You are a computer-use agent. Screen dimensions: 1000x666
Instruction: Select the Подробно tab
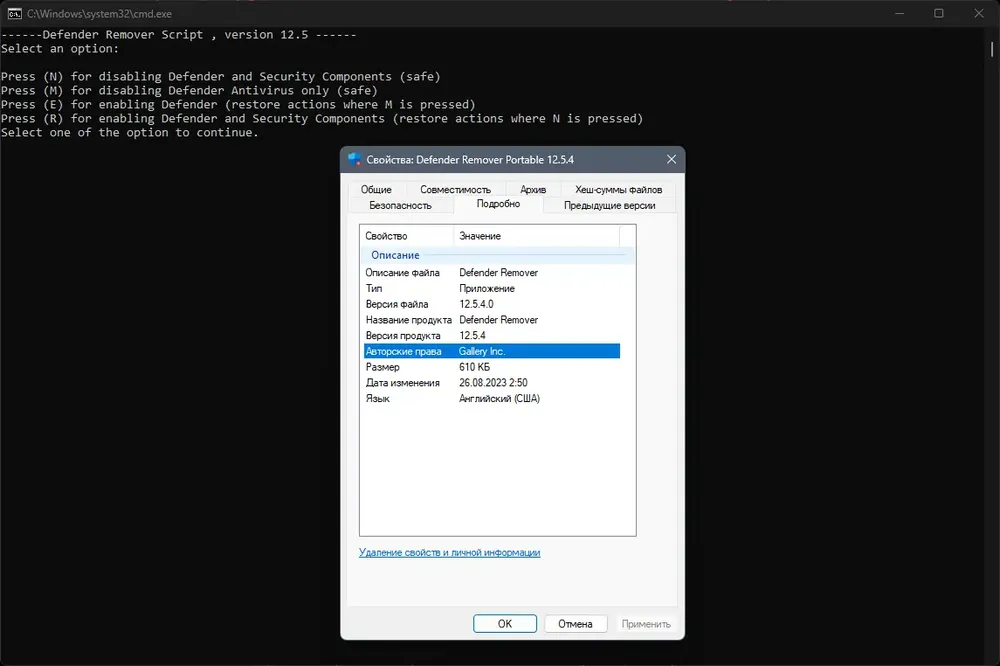(x=498, y=204)
